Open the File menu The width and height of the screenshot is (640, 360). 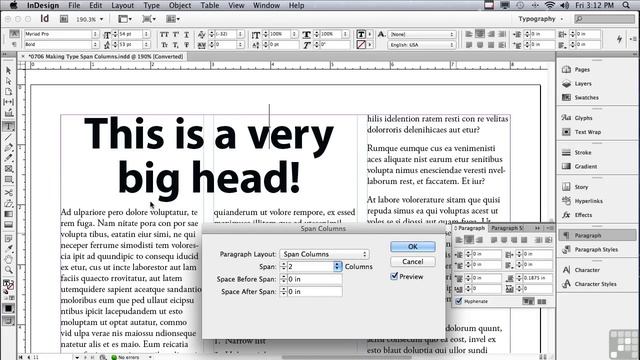click(74, 5)
